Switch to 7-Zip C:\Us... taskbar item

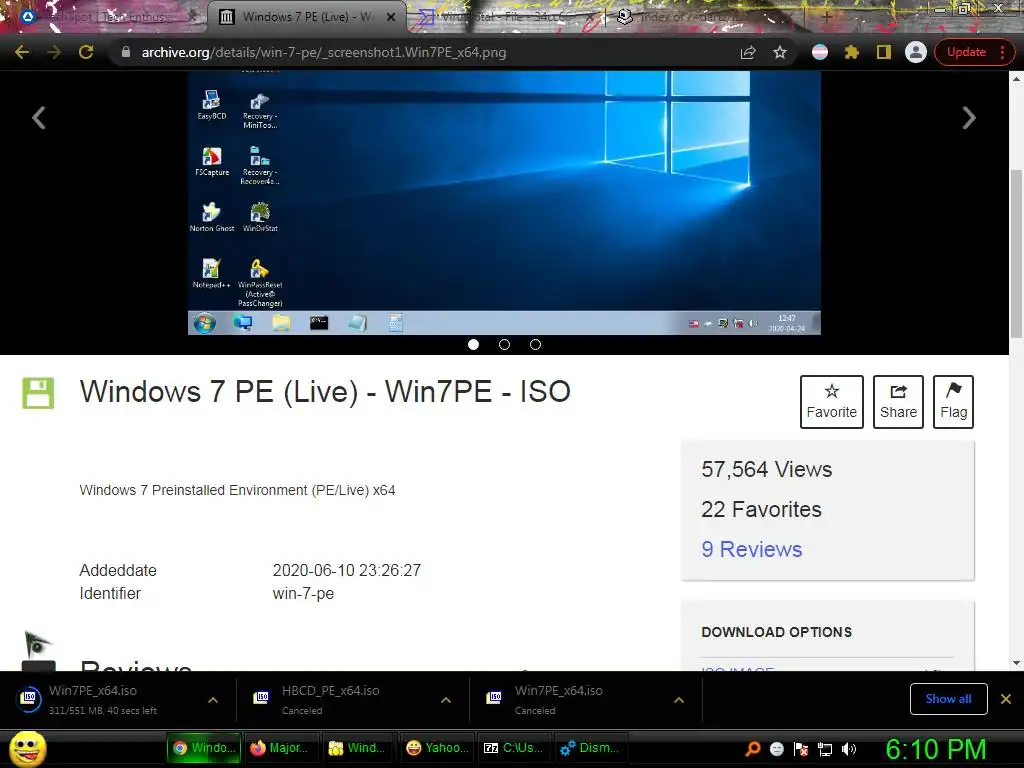click(x=514, y=748)
